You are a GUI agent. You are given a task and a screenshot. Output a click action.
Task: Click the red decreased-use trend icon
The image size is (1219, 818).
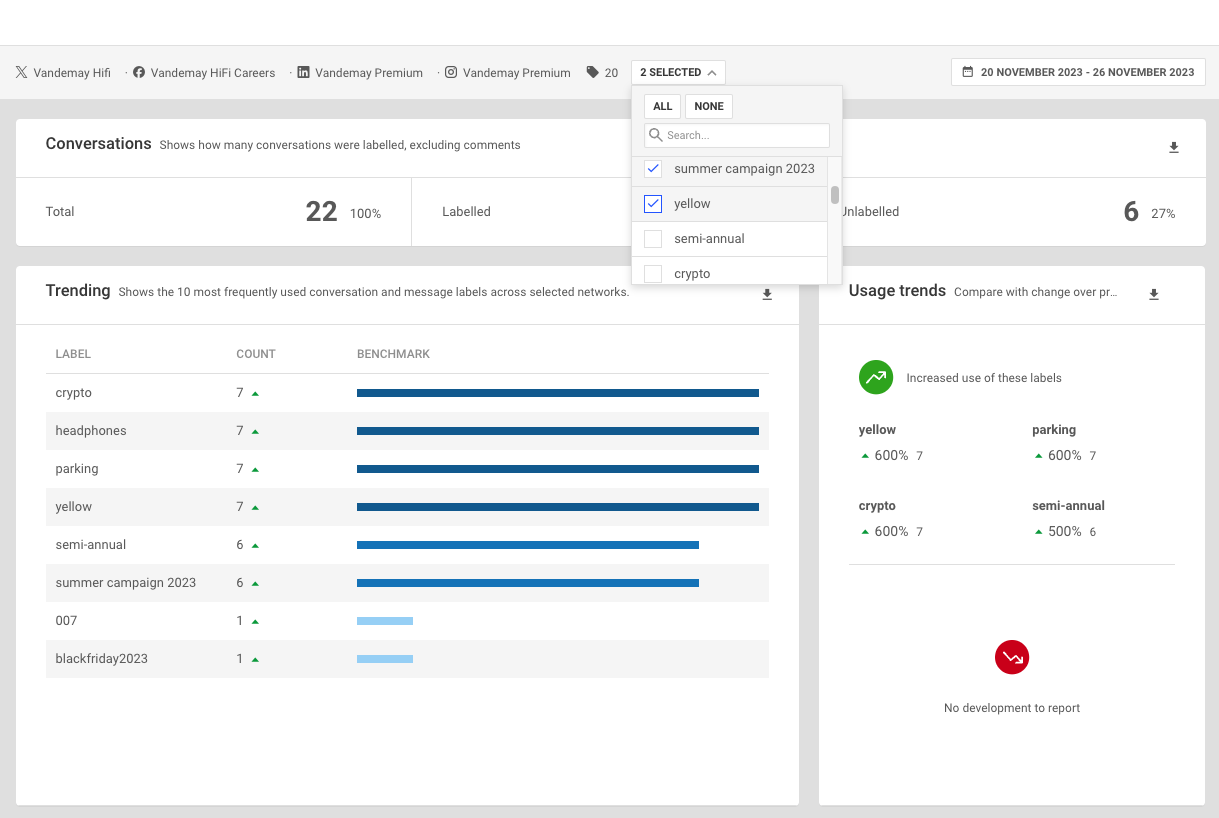coord(1012,657)
